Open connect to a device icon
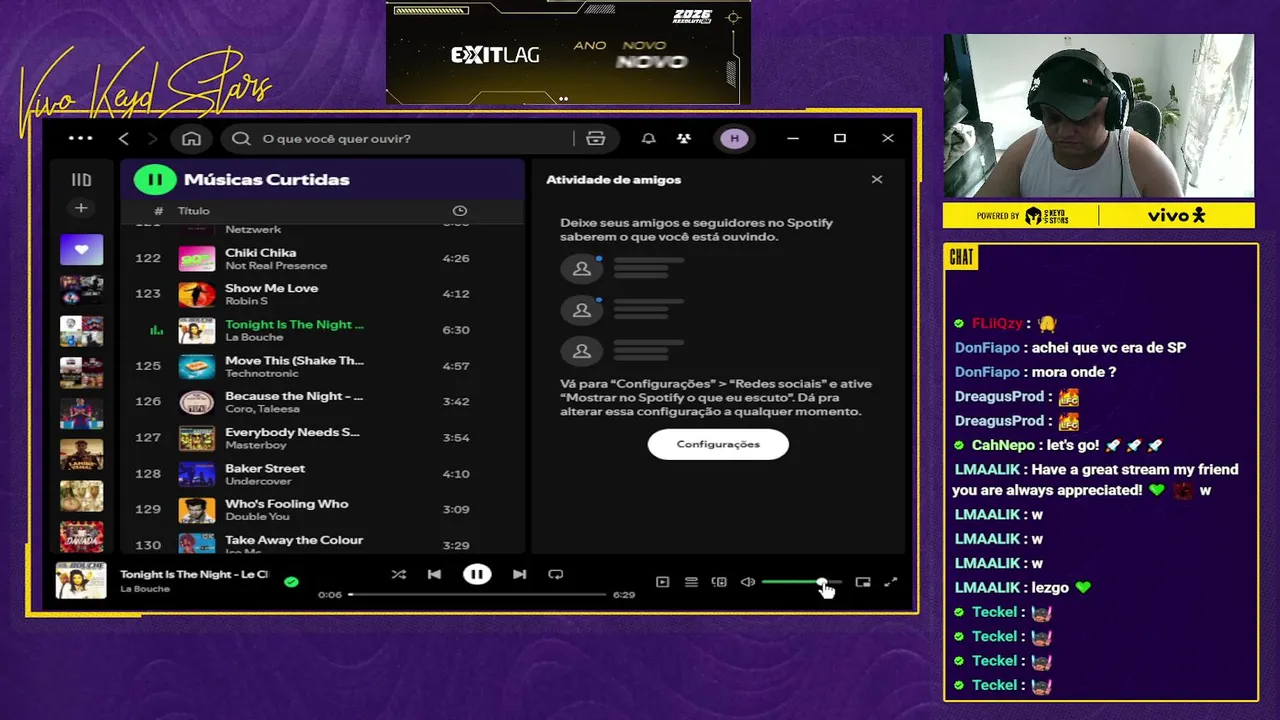Screen dimensions: 1280x720 pyautogui.click(x=719, y=582)
